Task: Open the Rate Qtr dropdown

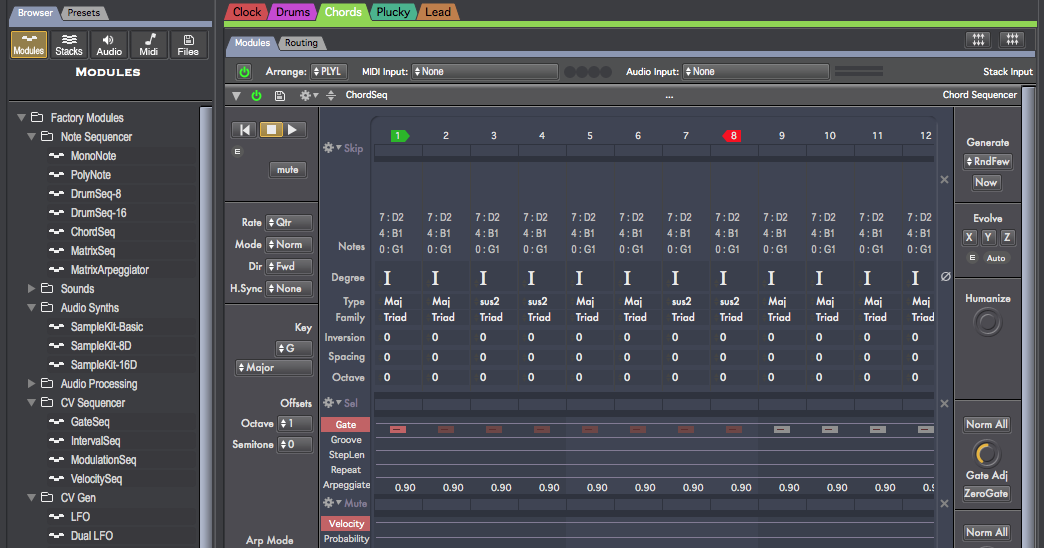Action: (289, 222)
